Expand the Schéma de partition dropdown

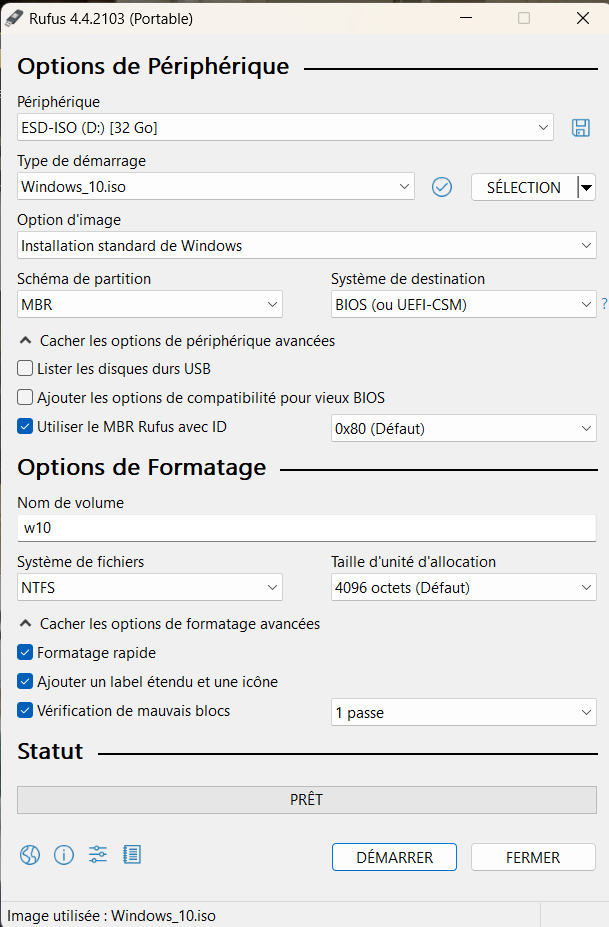pyautogui.click(x=150, y=304)
